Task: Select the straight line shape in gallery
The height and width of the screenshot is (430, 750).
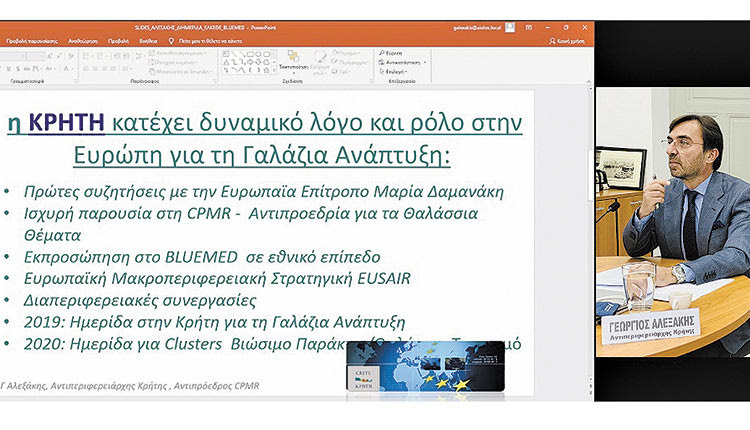Action: point(234,54)
